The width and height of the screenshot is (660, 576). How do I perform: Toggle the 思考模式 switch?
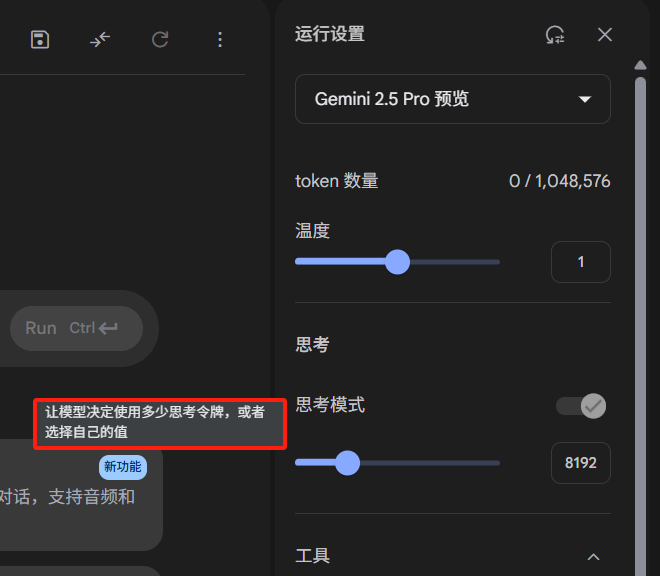pos(581,406)
